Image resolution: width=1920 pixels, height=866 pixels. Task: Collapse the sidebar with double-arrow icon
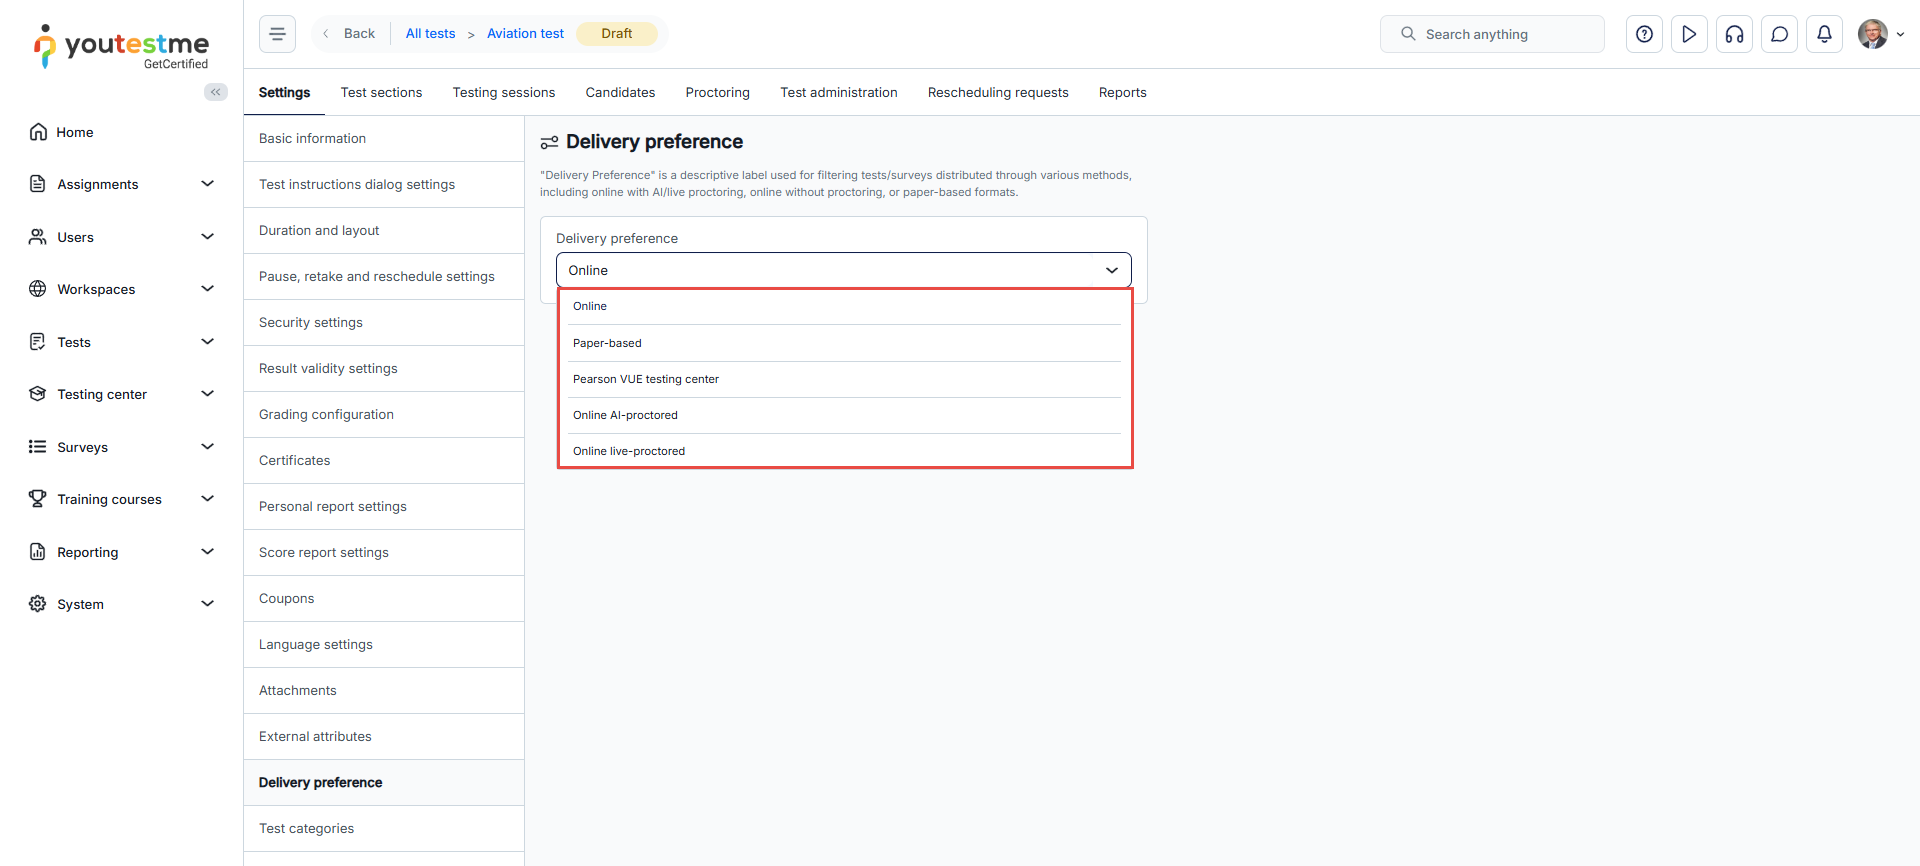click(x=216, y=92)
